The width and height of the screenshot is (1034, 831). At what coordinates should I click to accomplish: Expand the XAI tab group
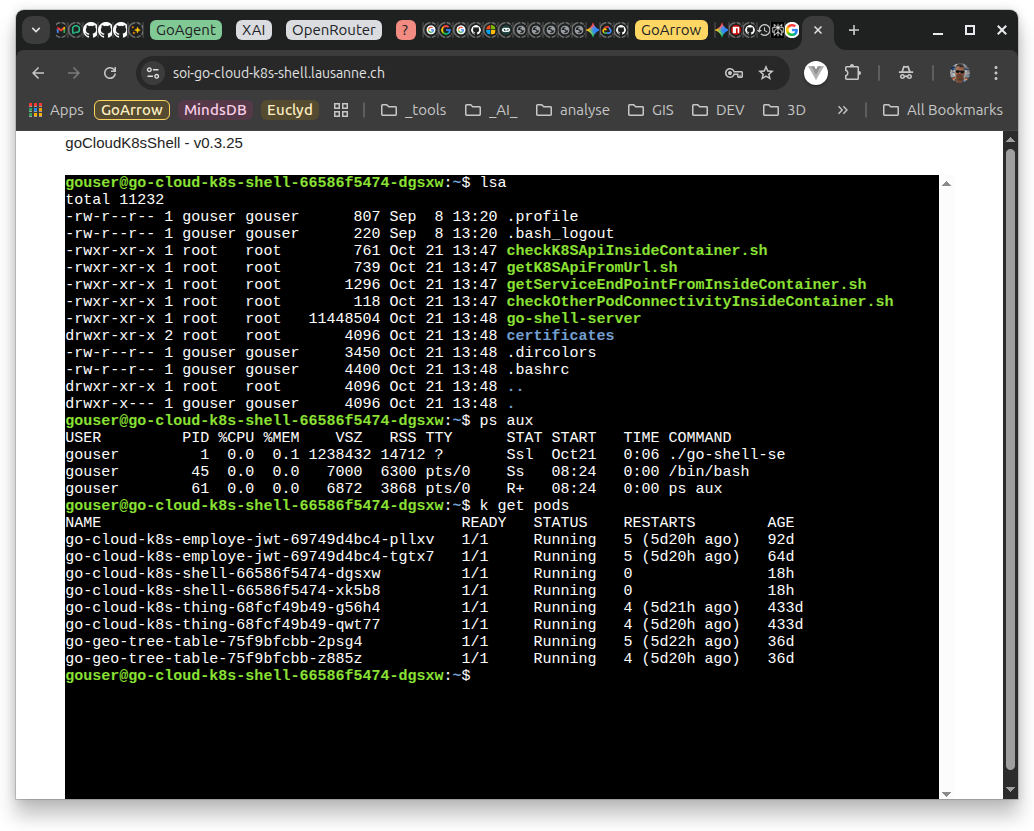click(253, 30)
